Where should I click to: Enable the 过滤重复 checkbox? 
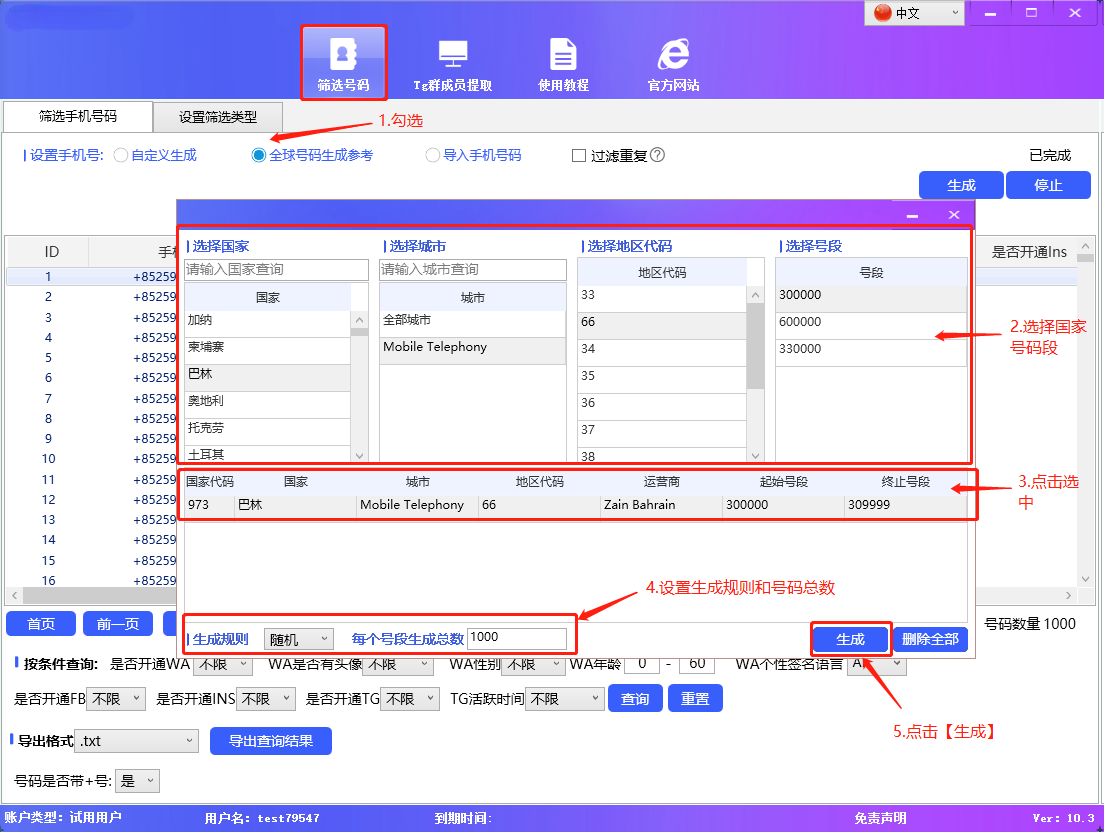point(579,156)
